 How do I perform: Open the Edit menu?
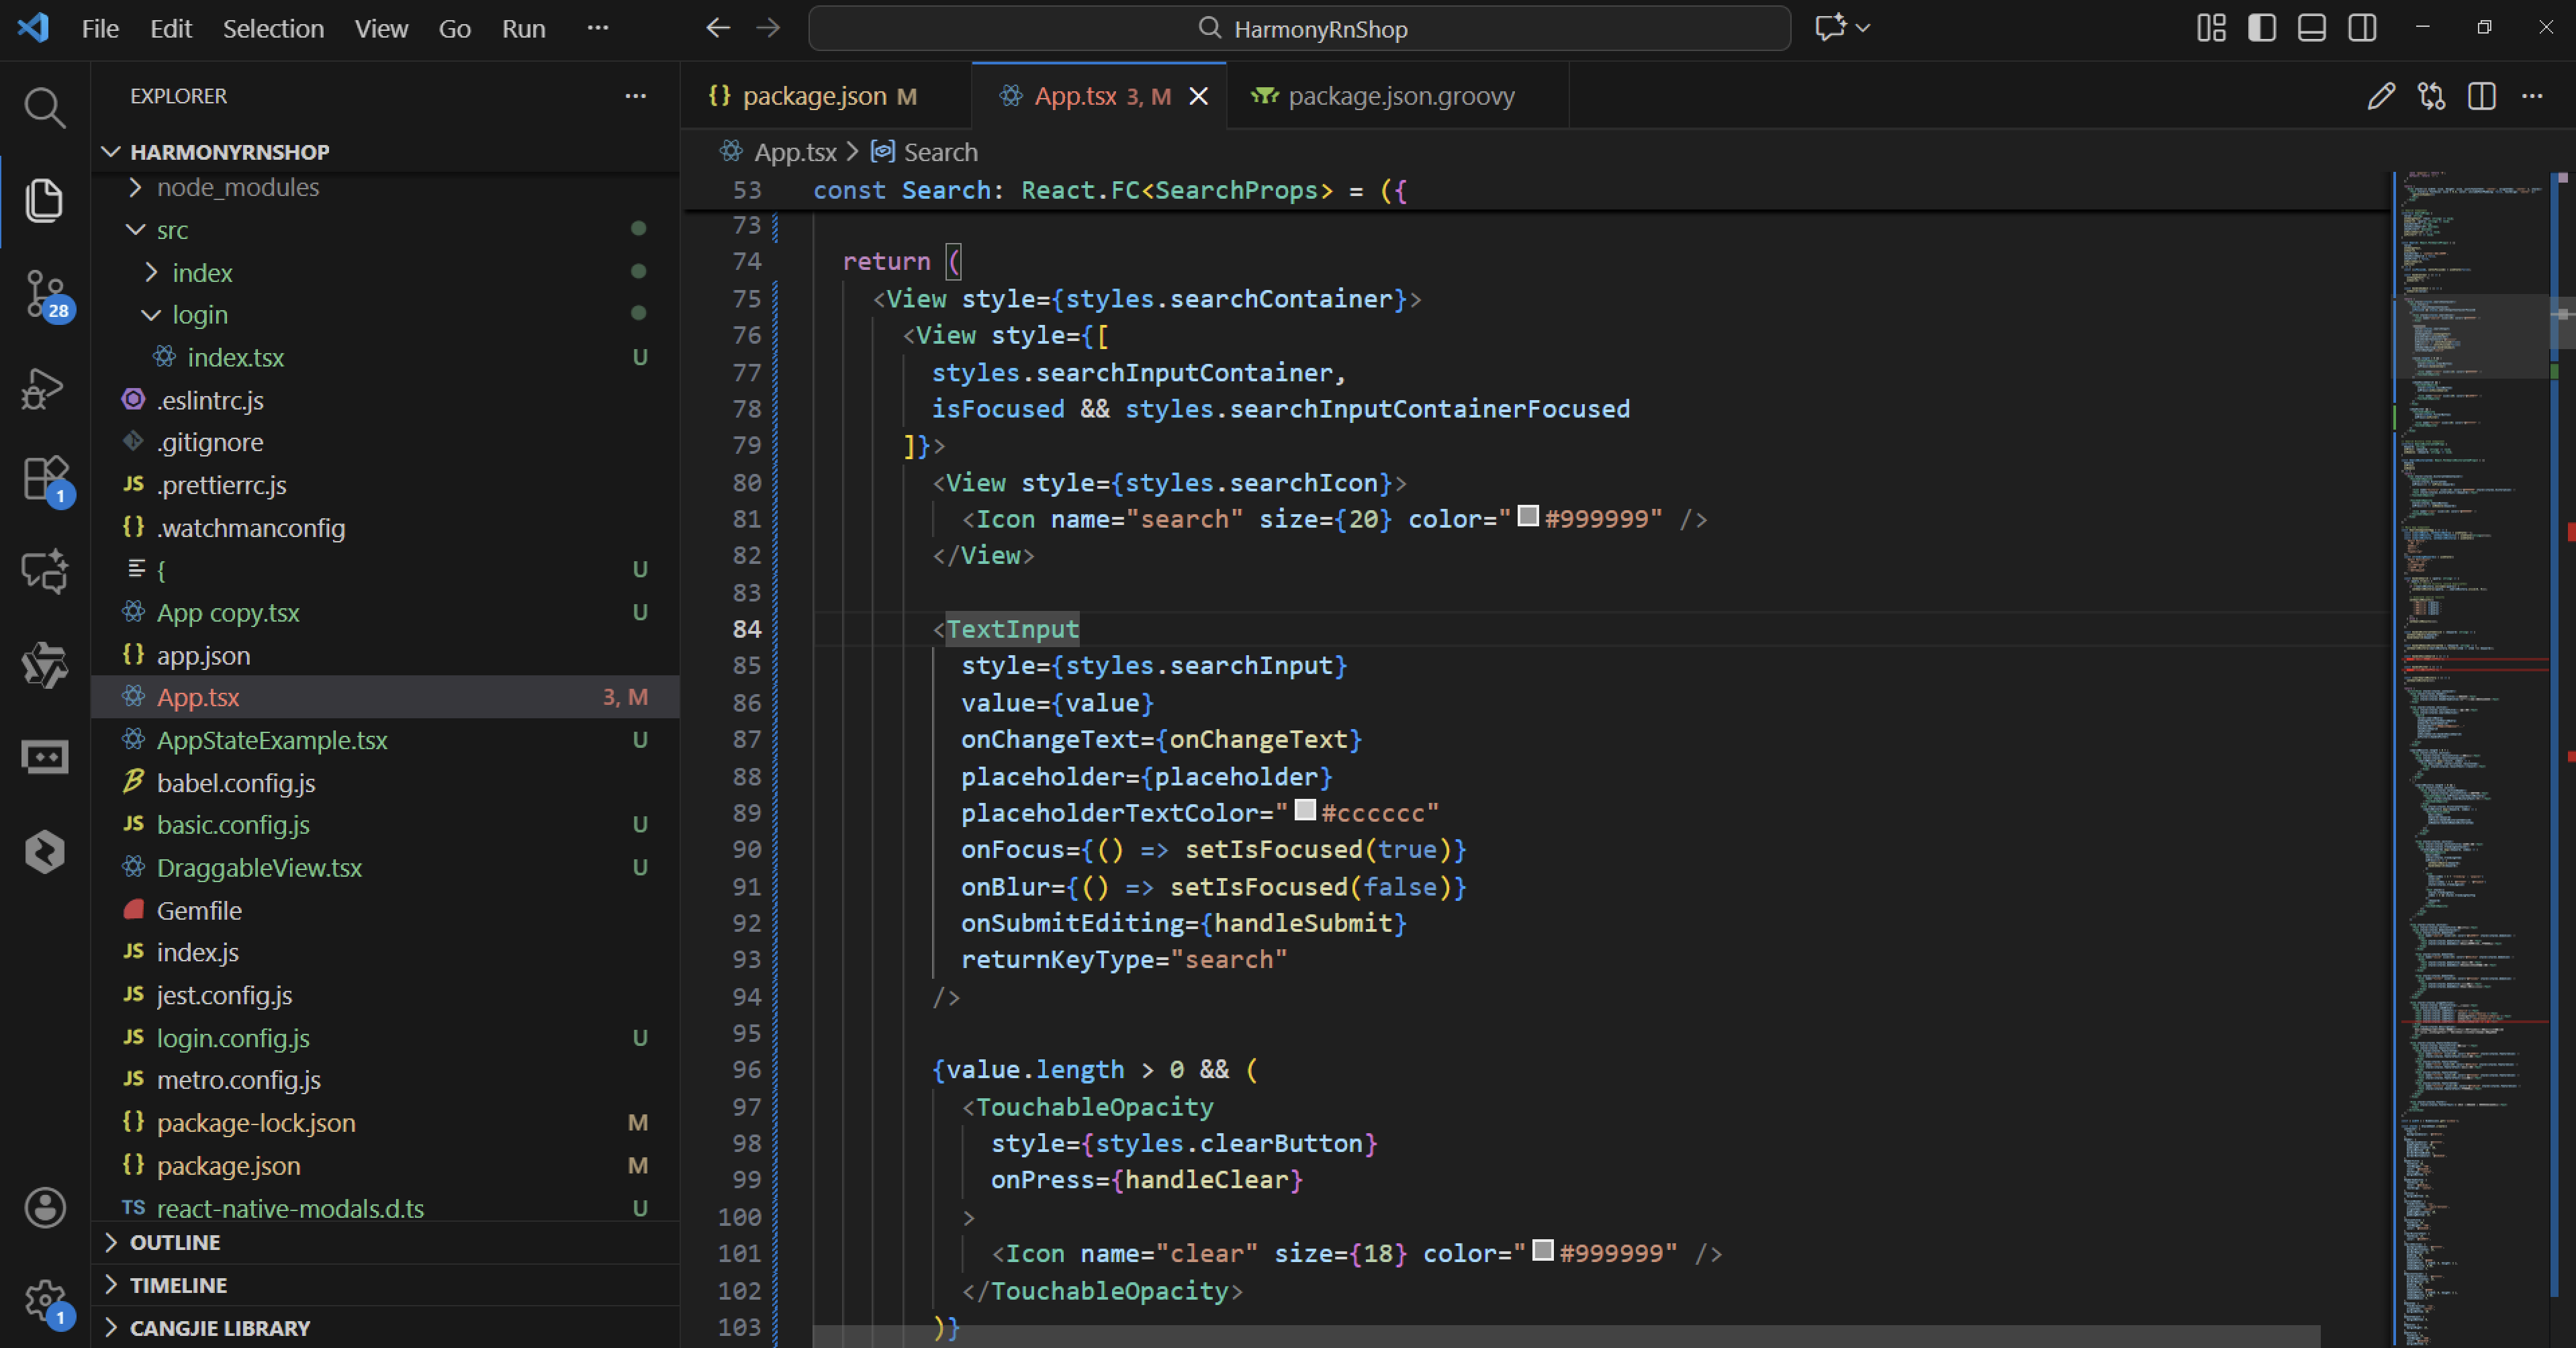coord(171,28)
